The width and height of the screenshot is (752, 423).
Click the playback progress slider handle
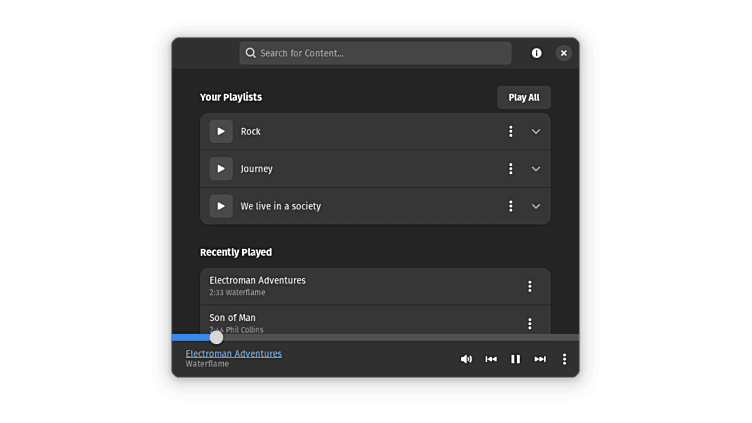tap(216, 337)
